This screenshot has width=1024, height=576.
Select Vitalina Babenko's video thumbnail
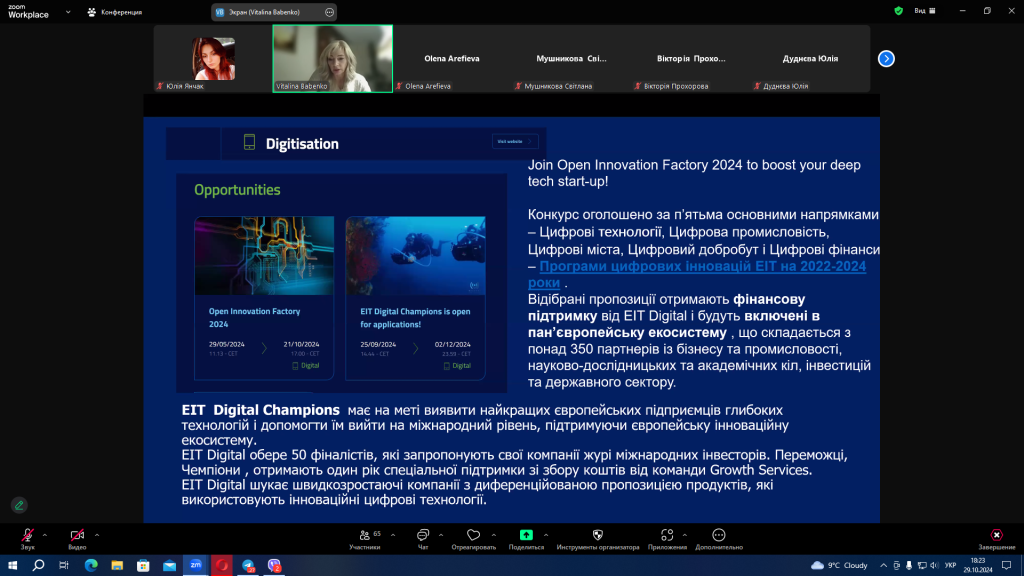tap(332, 59)
